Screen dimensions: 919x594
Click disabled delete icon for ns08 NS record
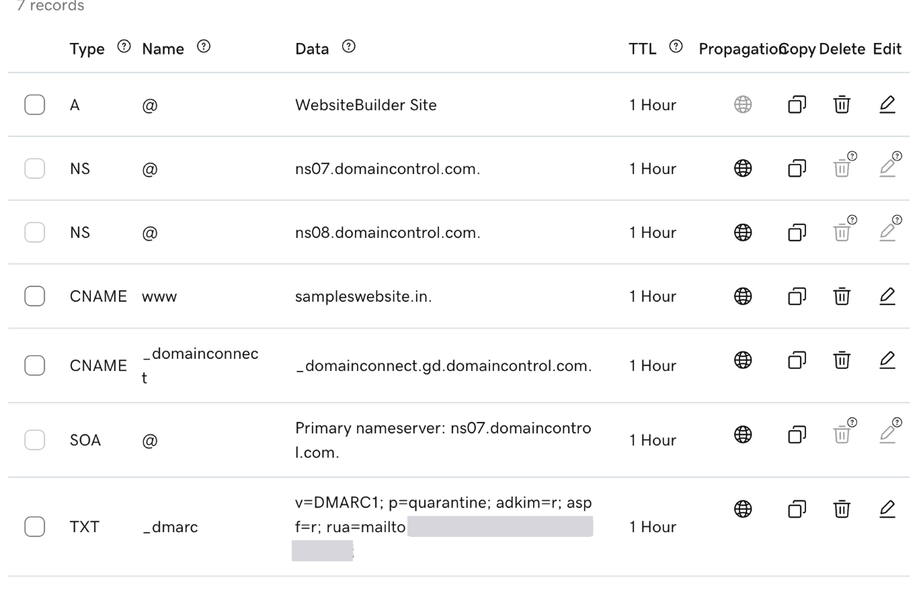point(842,232)
